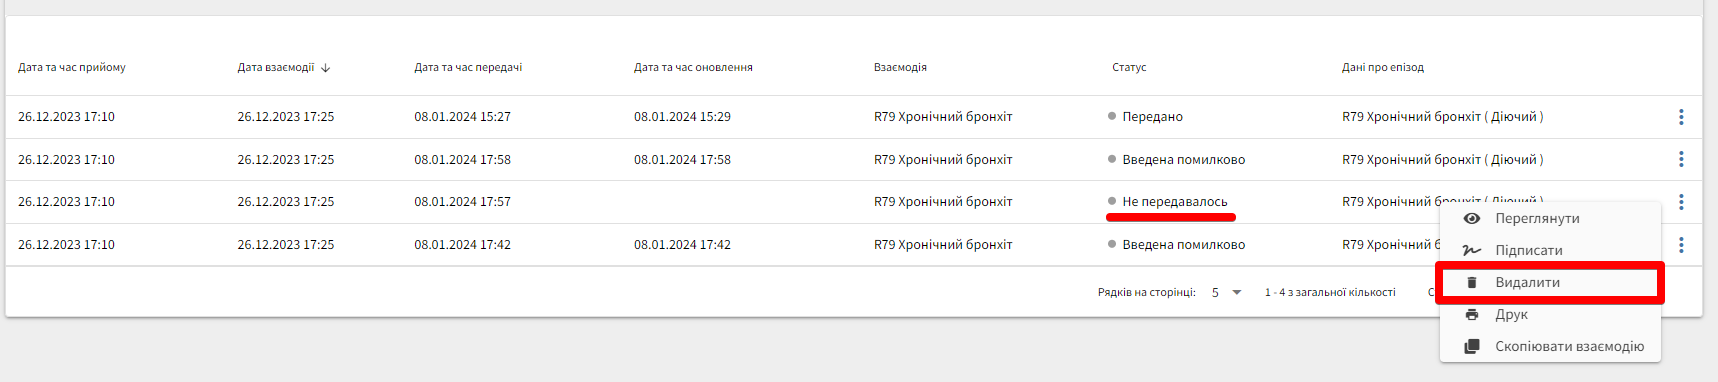Viewport: 1718px width, 382px height.
Task: Click the Не передавалось status cell
Action: click(x=1174, y=202)
